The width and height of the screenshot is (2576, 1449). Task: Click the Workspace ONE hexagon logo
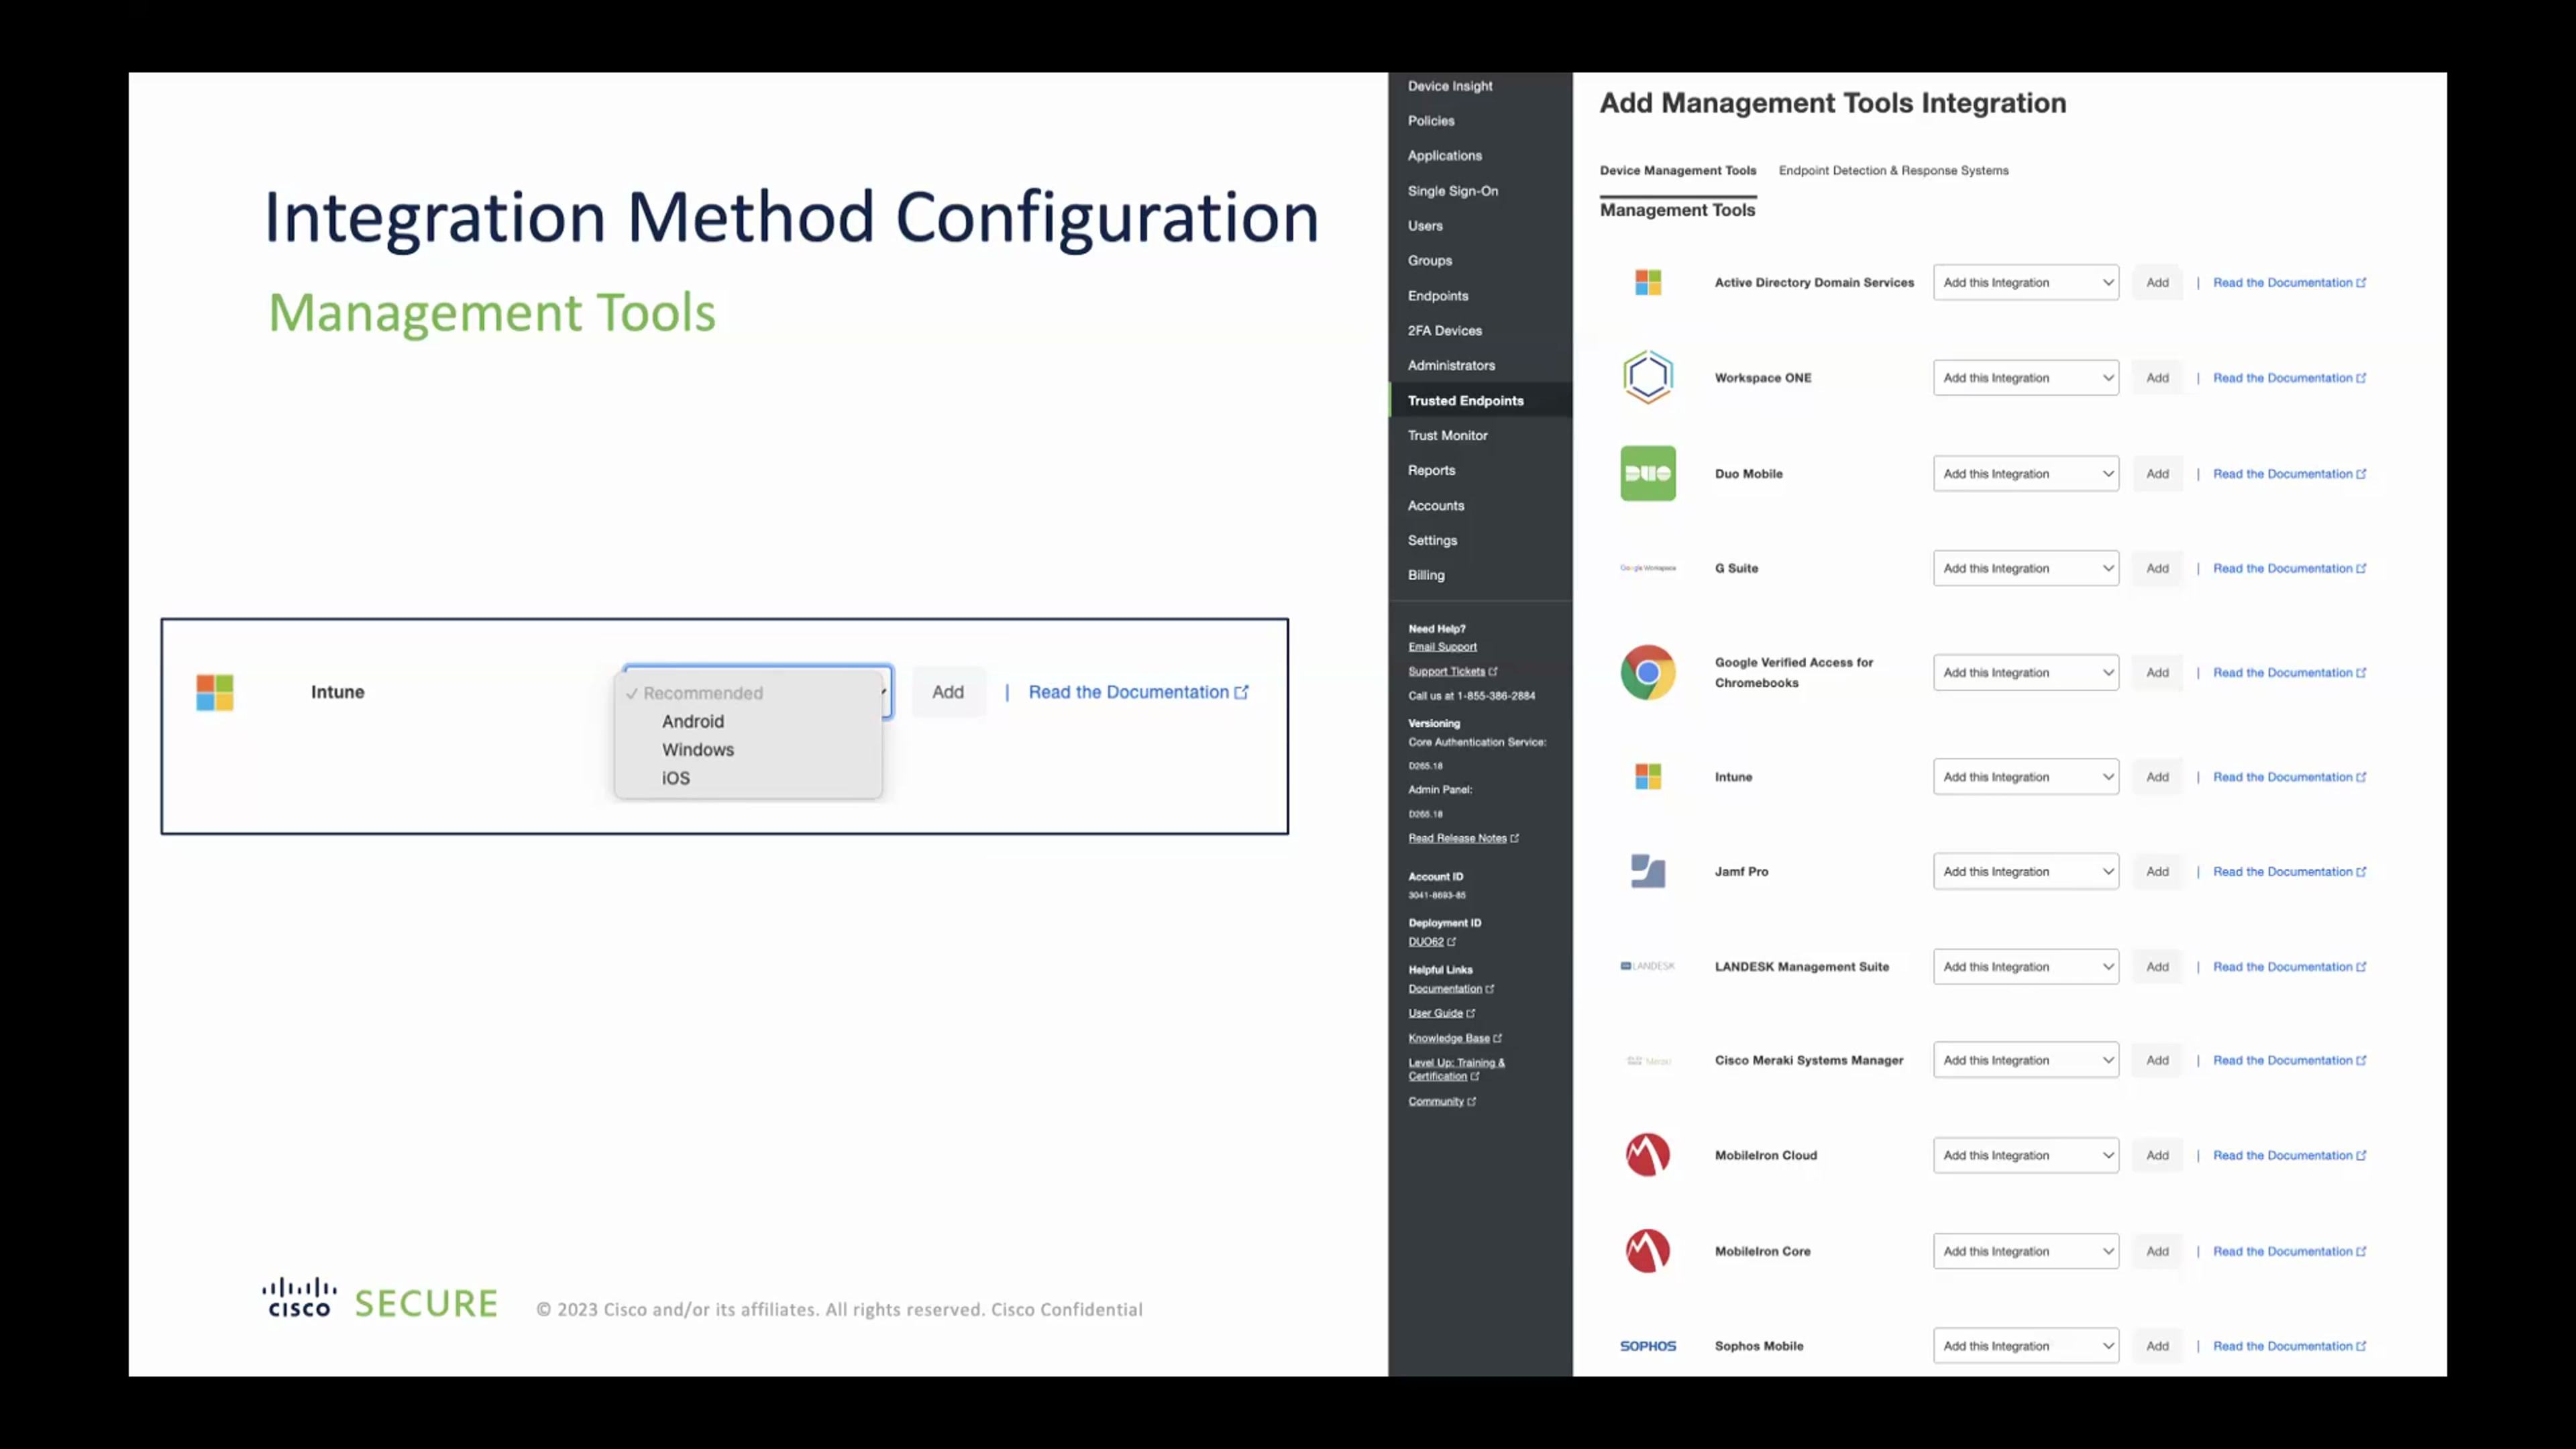click(x=1647, y=377)
